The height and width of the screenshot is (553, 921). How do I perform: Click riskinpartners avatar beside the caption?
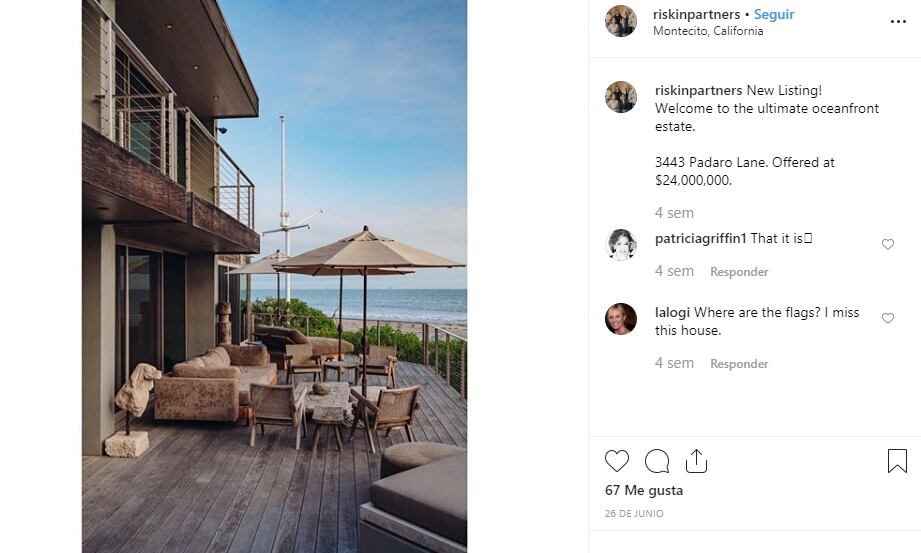click(621, 97)
